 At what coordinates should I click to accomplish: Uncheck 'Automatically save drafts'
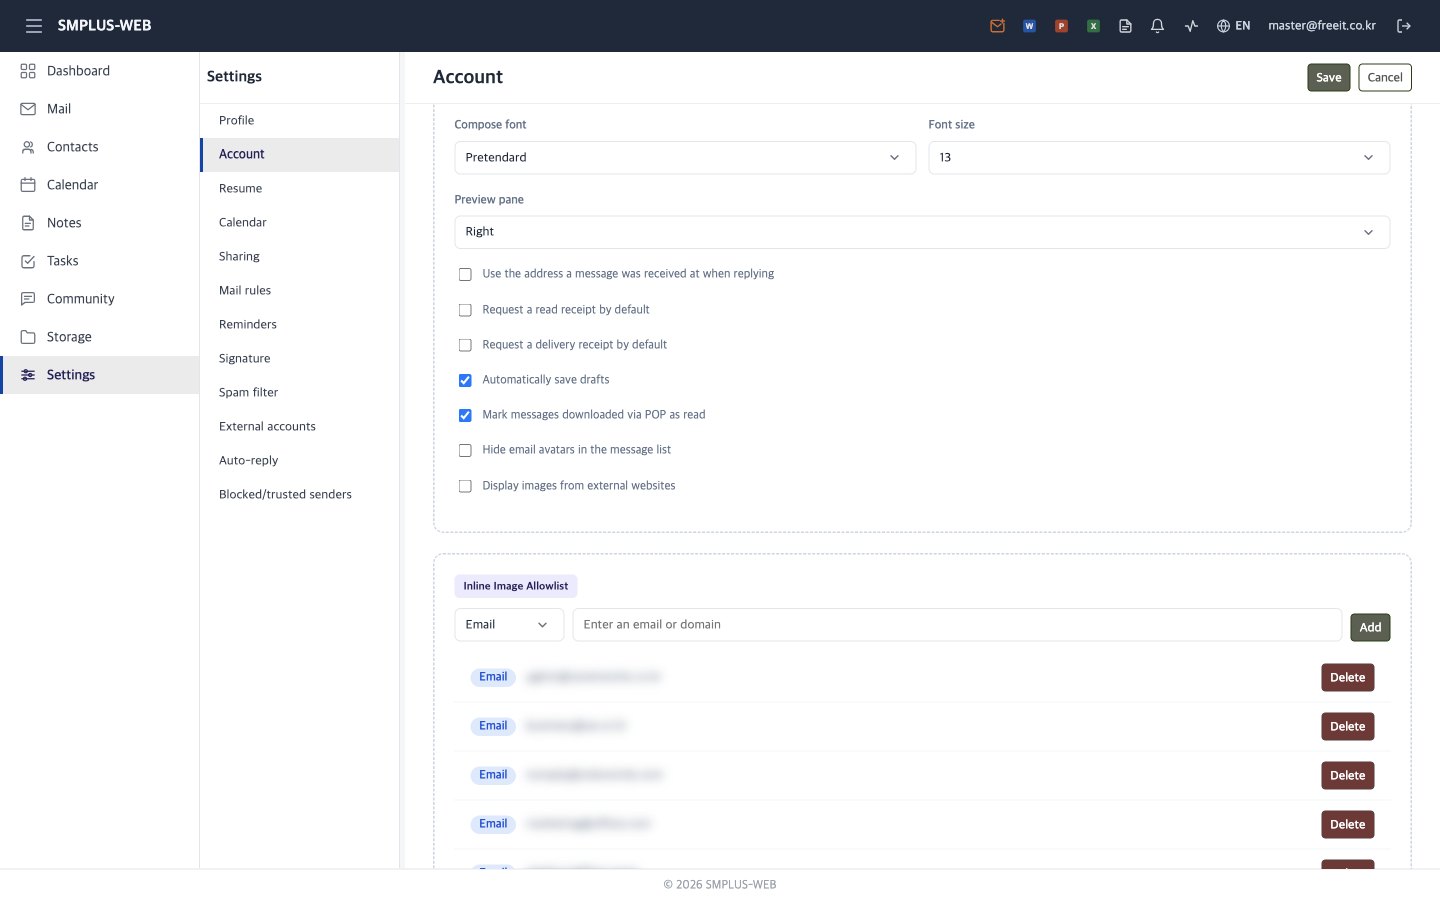(465, 380)
